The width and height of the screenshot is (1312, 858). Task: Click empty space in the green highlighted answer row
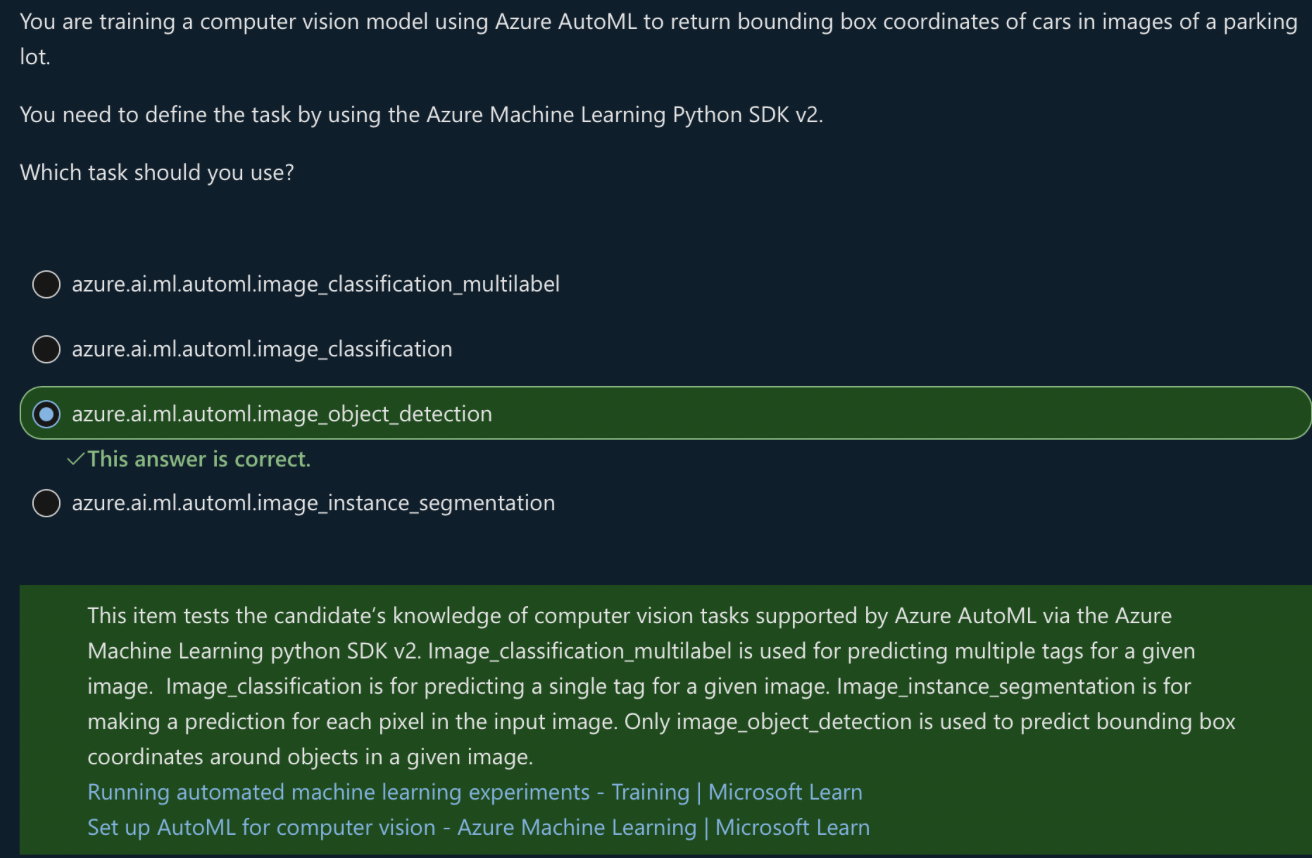tap(900, 414)
